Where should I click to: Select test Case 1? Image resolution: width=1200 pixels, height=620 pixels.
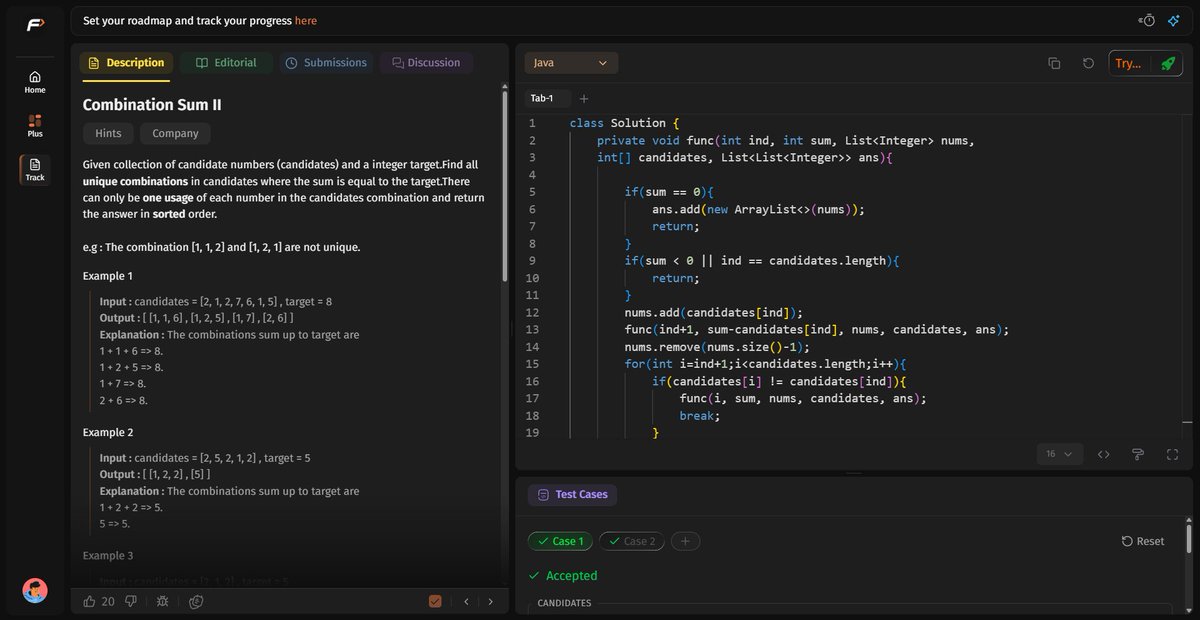pos(560,541)
